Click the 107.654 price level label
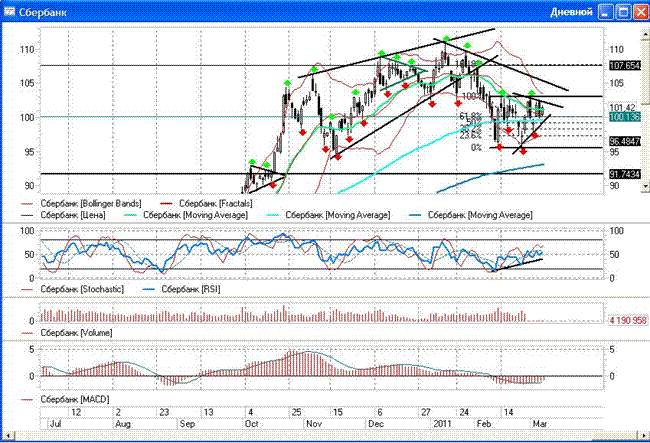The width and height of the screenshot is (650, 443). point(625,65)
